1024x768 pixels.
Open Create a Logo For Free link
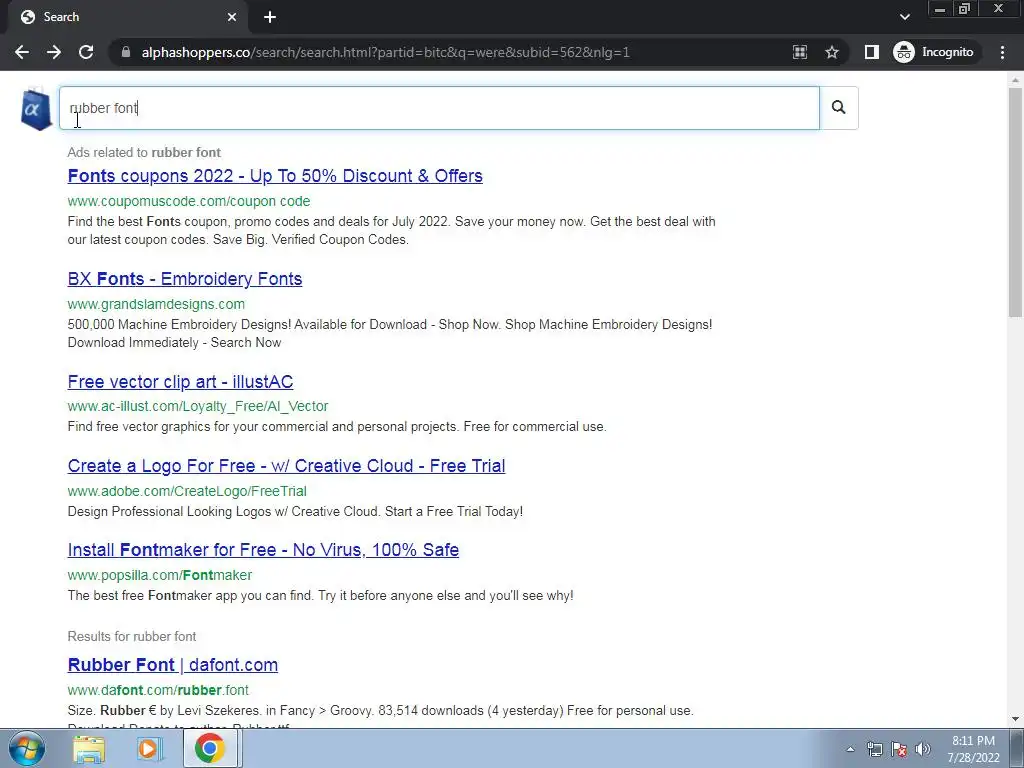click(286, 466)
